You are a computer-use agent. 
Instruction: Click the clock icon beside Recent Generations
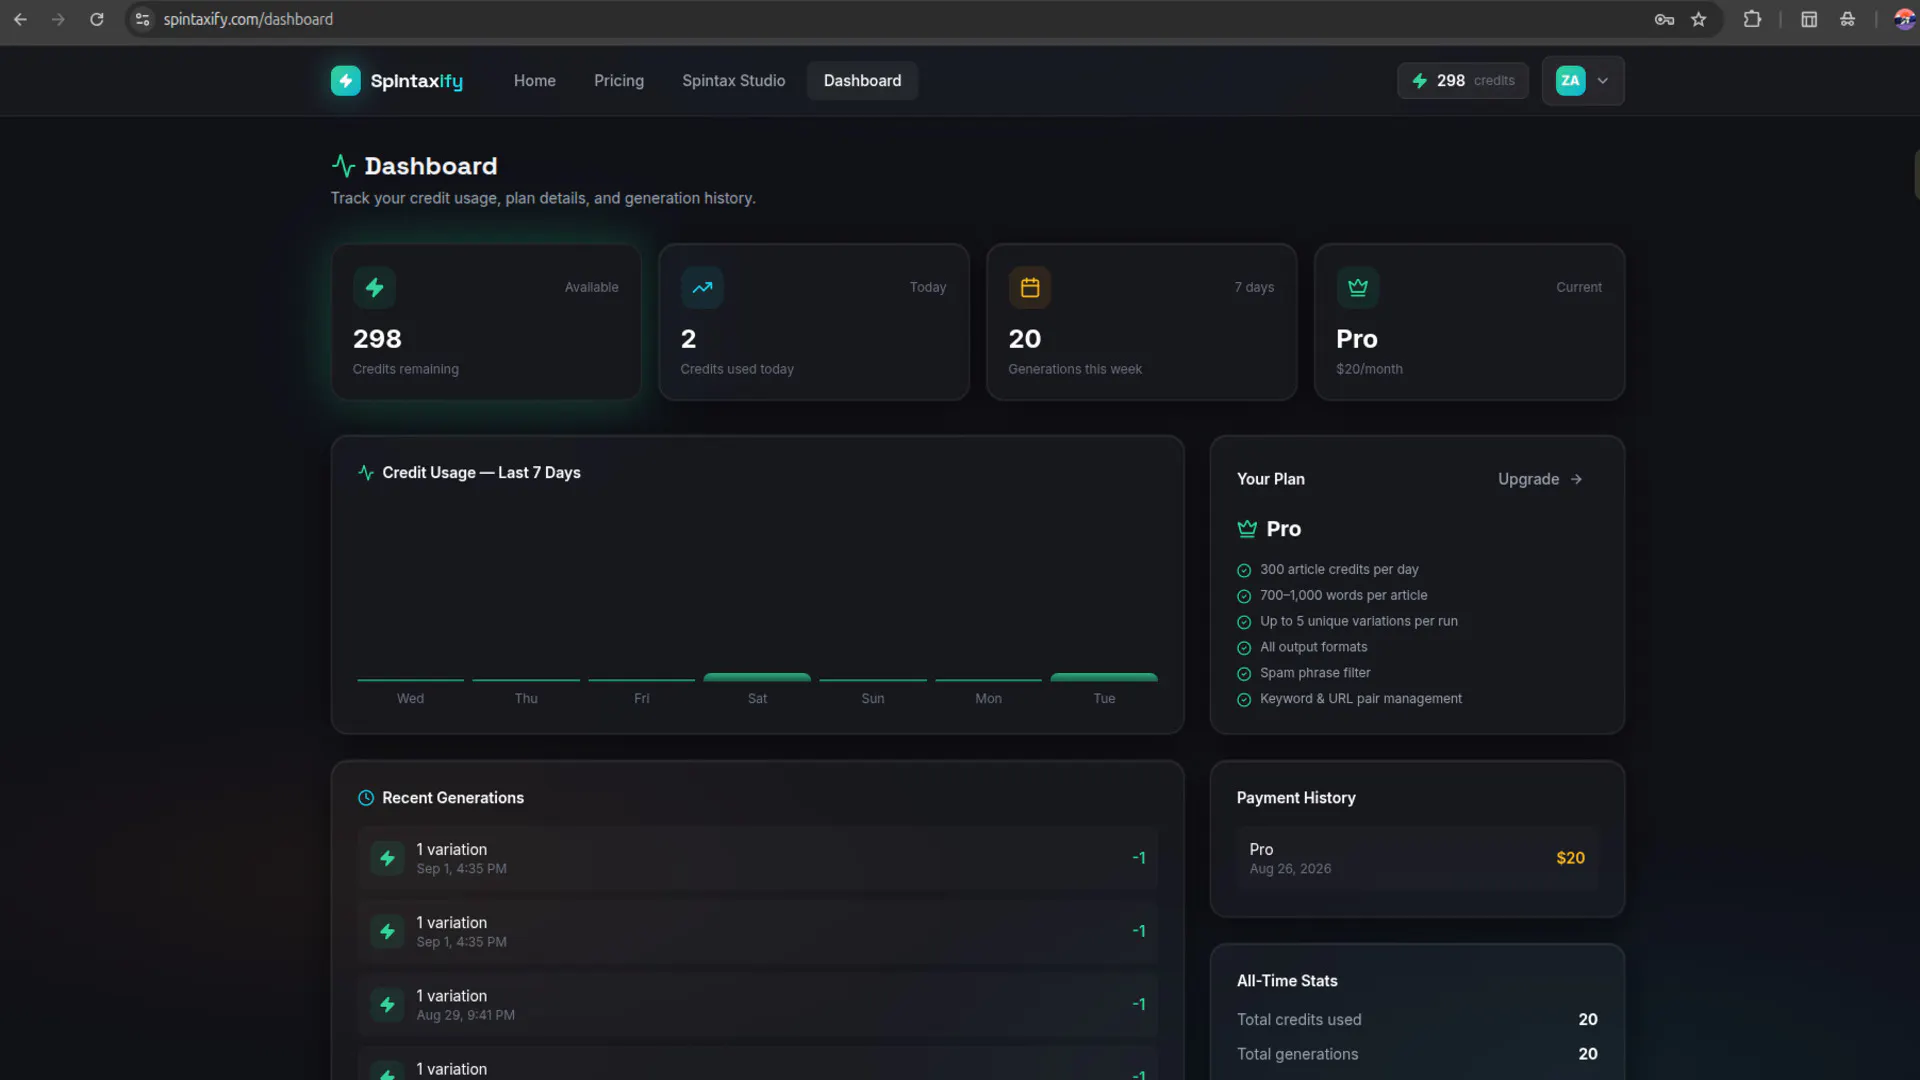(x=366, y=798)
